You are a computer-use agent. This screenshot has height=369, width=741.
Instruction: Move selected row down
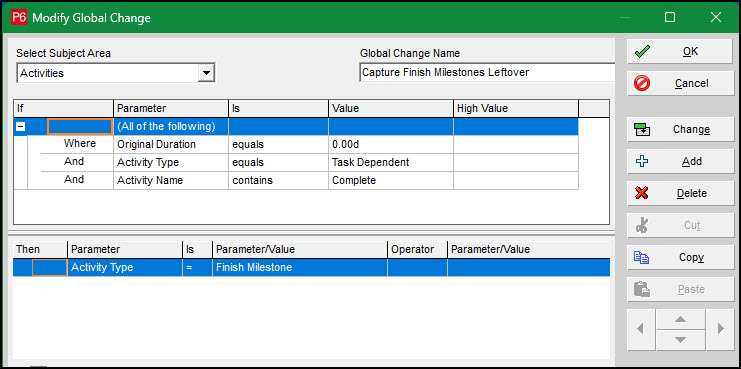pyautogui.click(x=680, y=340)
